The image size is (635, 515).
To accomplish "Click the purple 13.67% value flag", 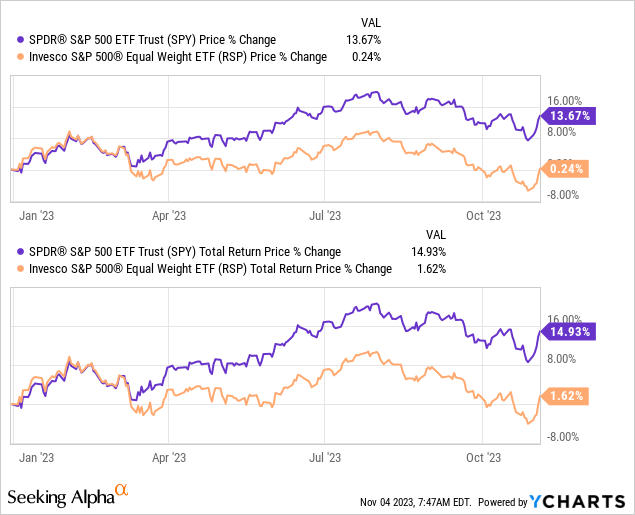I will (x=568, y=116).
